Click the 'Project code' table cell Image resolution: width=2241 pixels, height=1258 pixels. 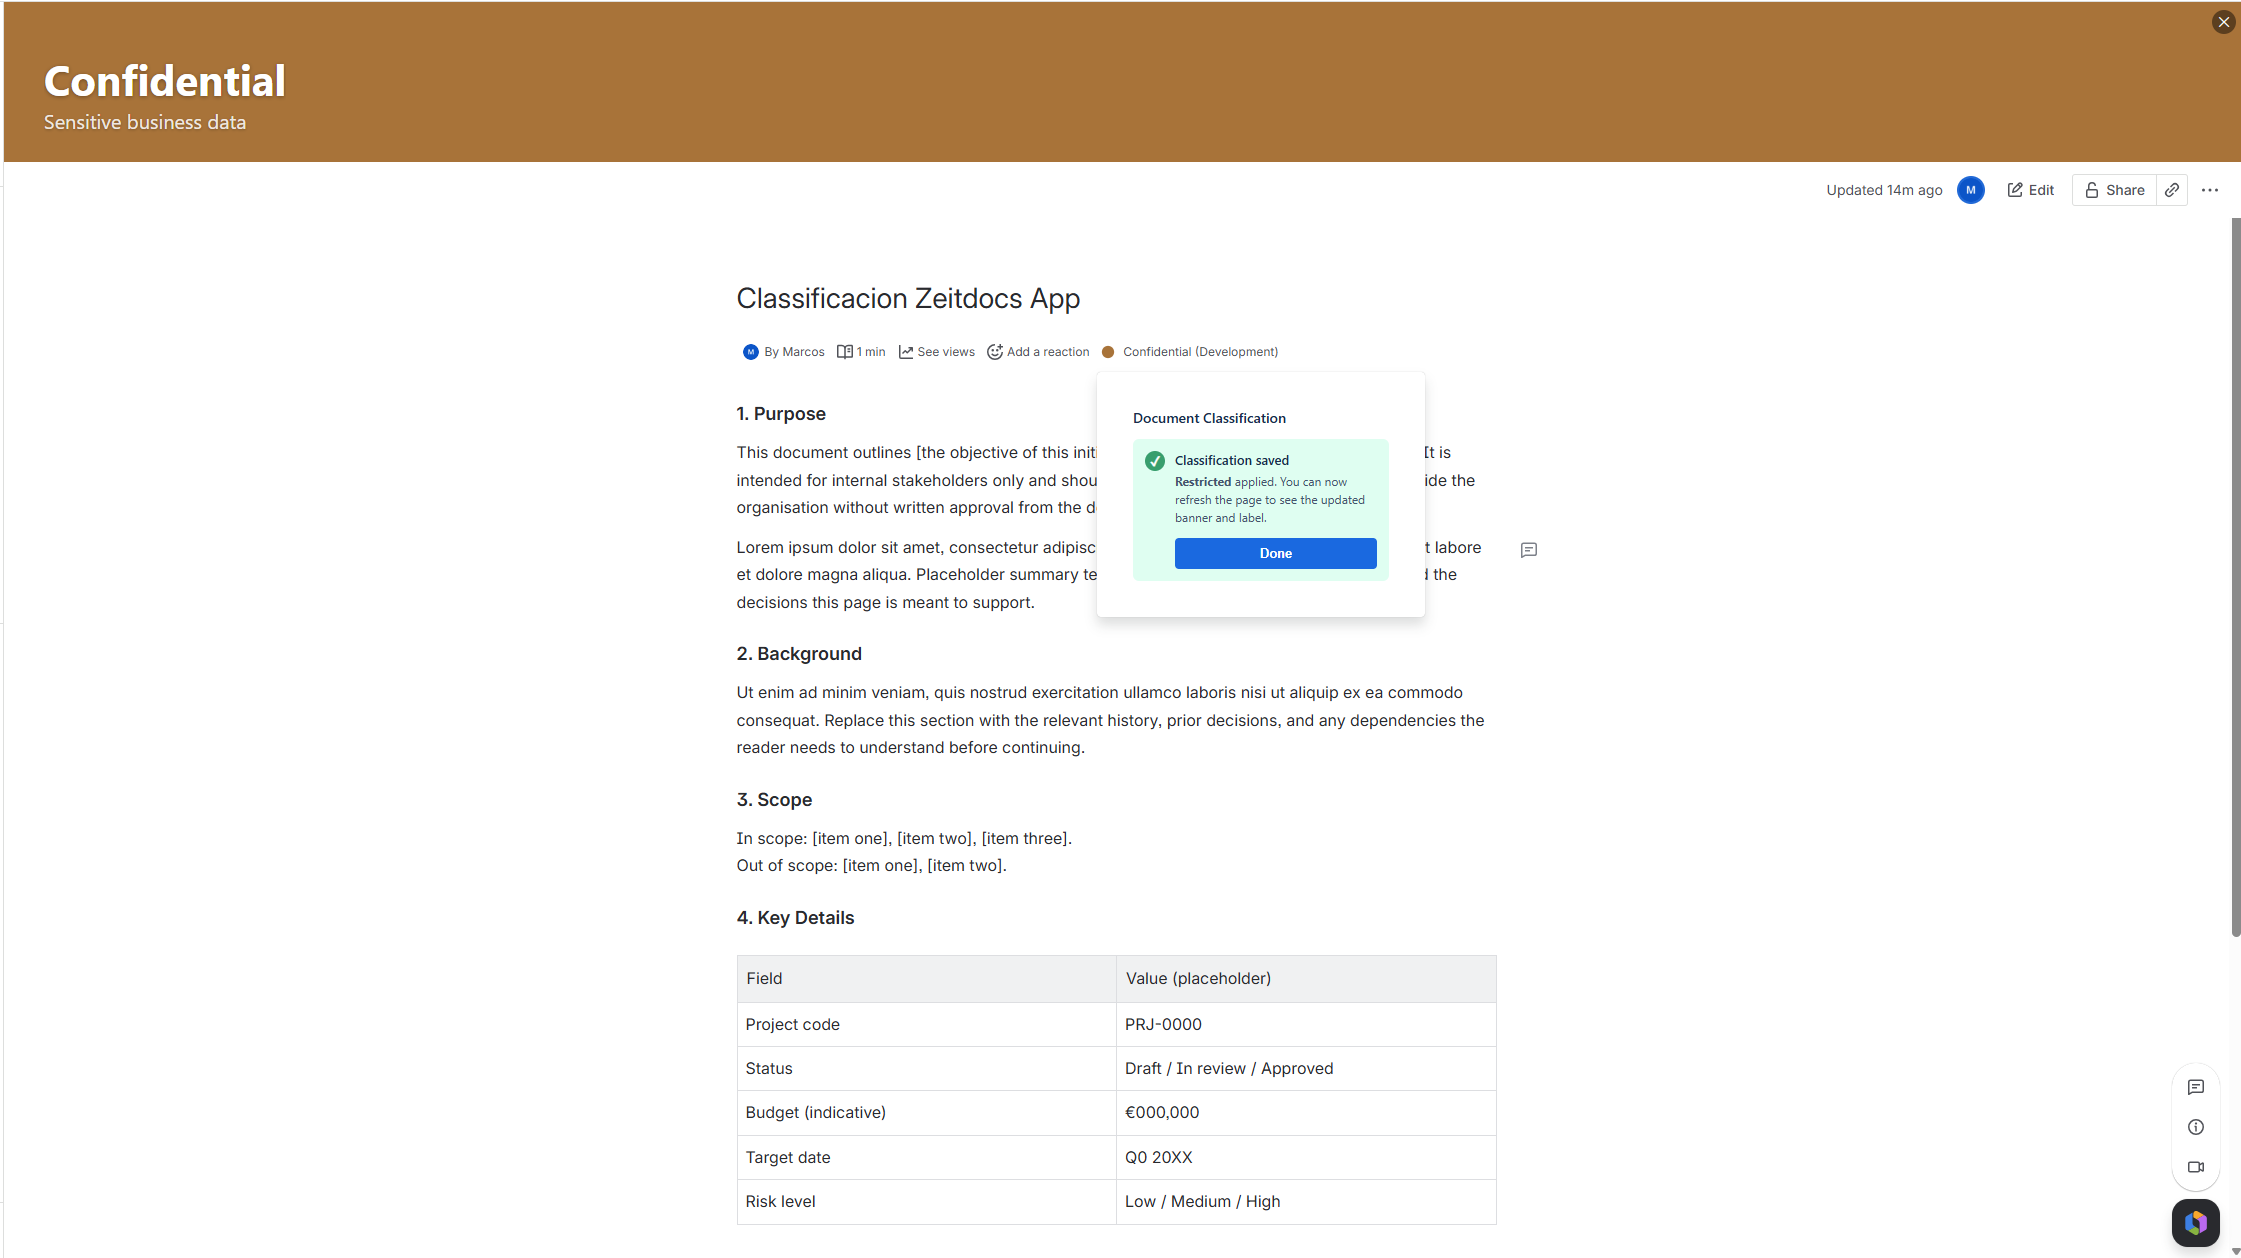pos(926,1025)
